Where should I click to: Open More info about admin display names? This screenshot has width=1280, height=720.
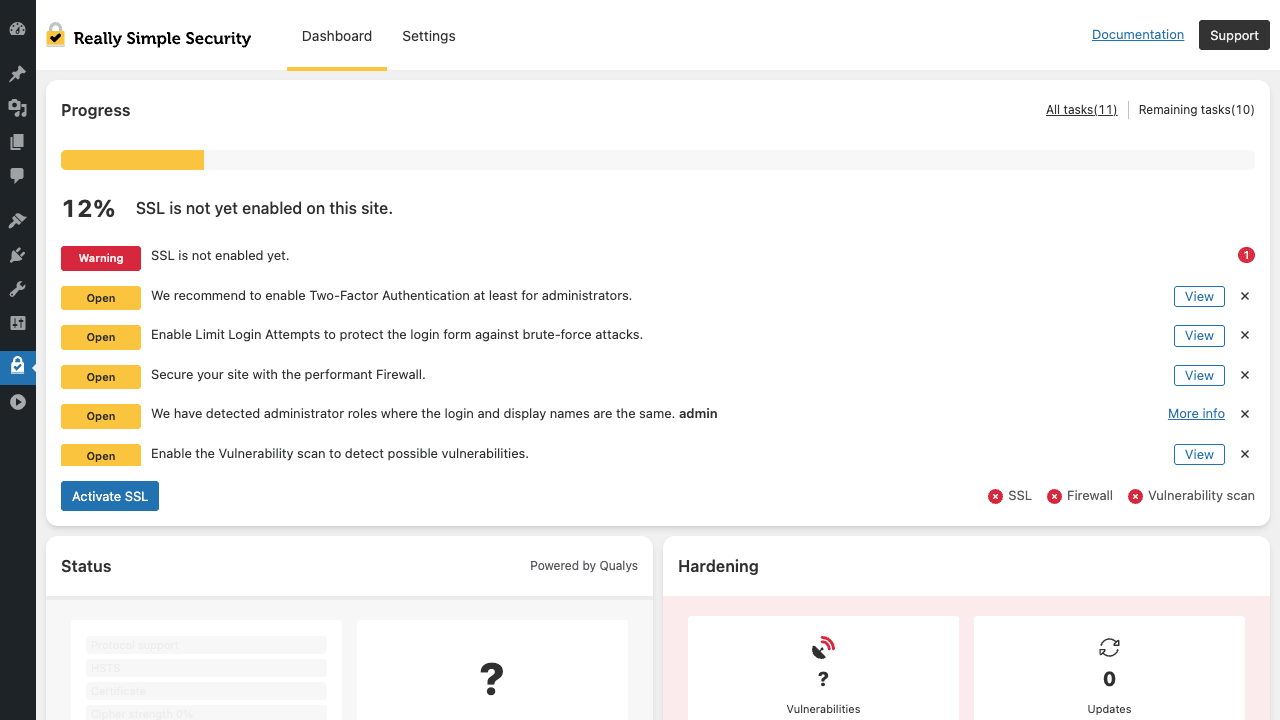[1196, 414]
